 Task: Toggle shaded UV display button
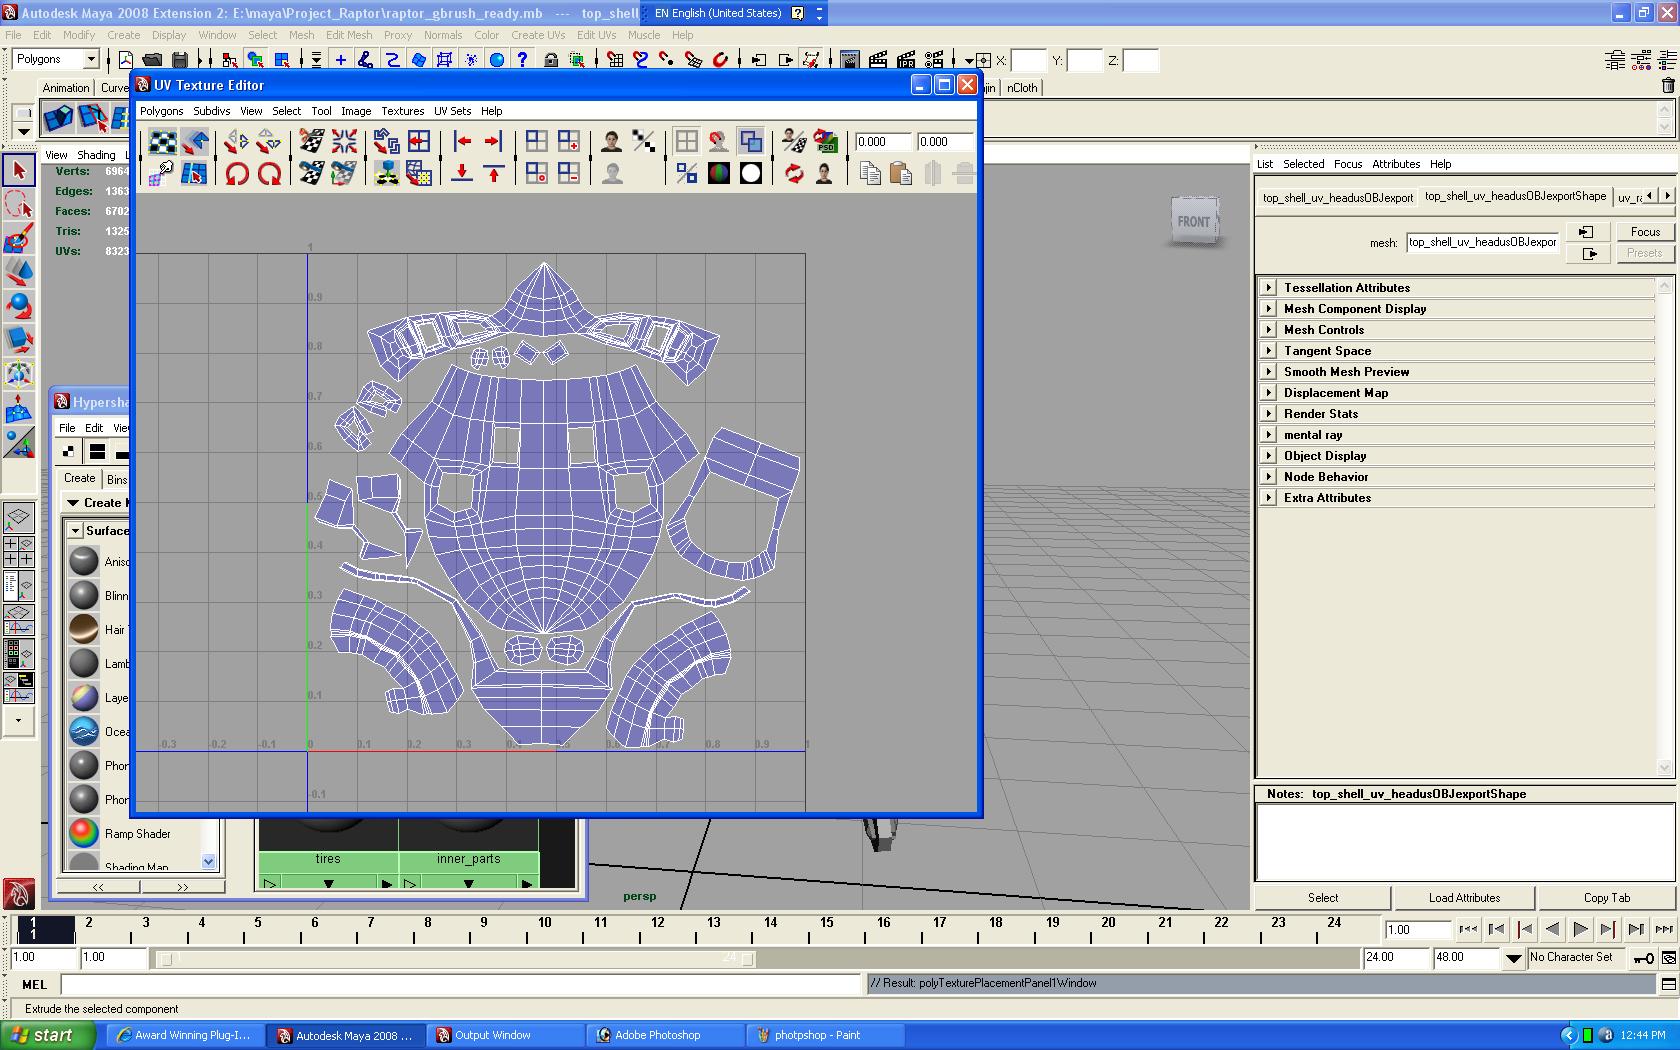(x=750, y=141)
